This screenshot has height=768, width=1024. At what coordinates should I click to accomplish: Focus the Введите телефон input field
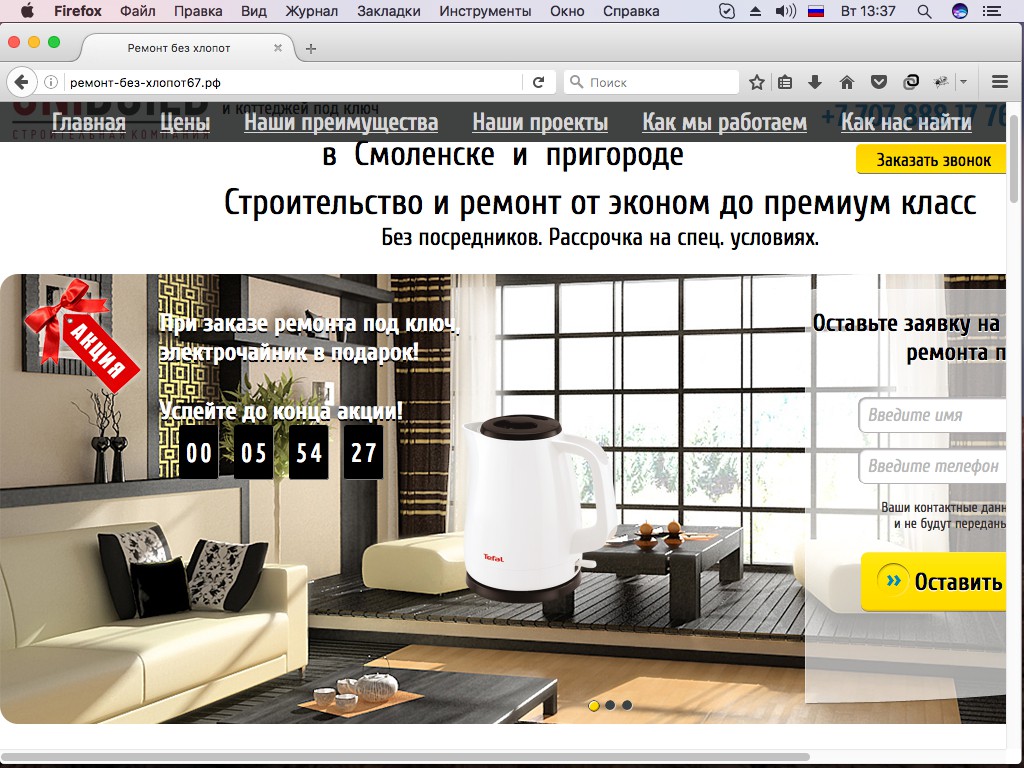933,466
